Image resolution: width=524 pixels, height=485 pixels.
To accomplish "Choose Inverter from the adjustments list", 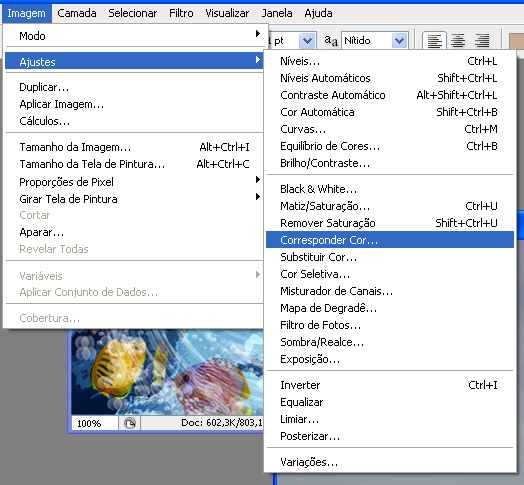I will (390, 385).
